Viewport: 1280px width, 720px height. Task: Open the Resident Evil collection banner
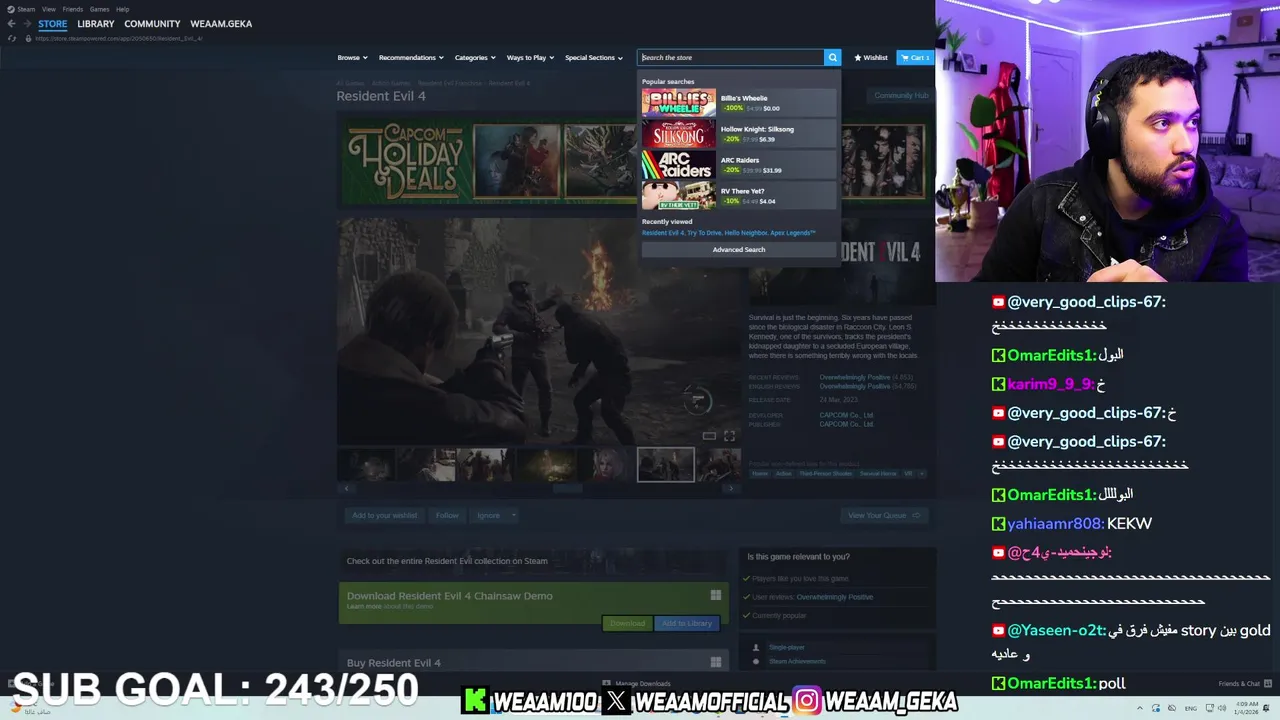534,561
